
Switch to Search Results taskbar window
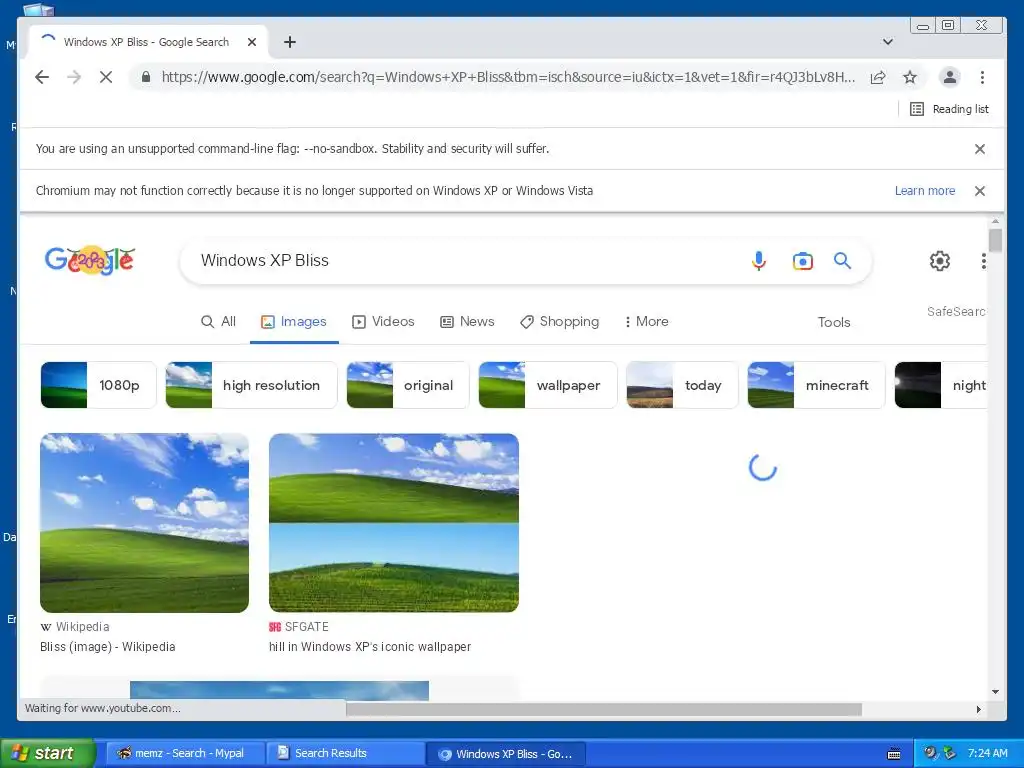[x=345, y=754]
